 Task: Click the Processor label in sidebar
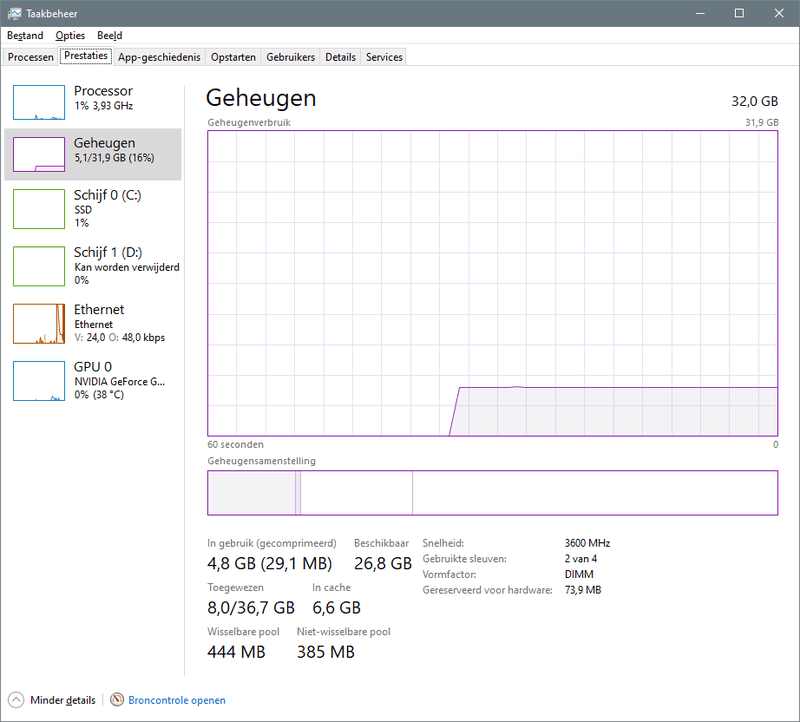103,91
